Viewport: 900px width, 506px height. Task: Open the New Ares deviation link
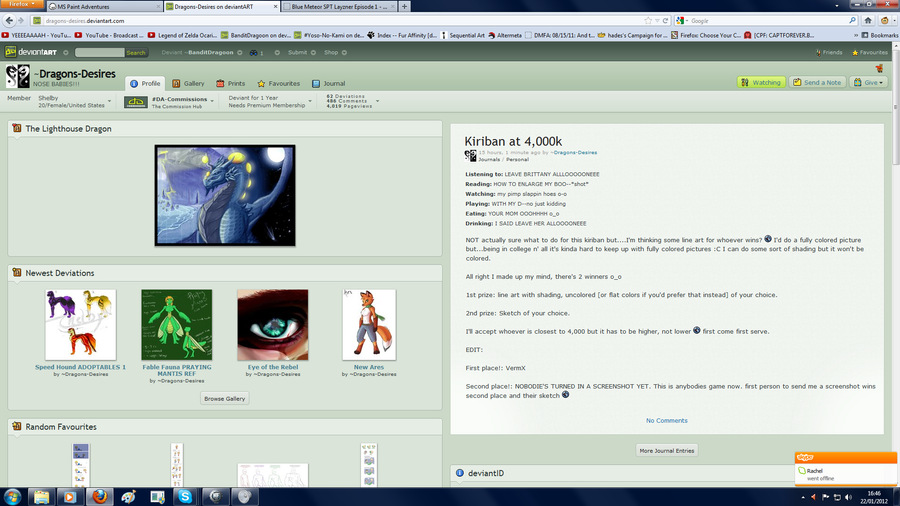(368, 367)
